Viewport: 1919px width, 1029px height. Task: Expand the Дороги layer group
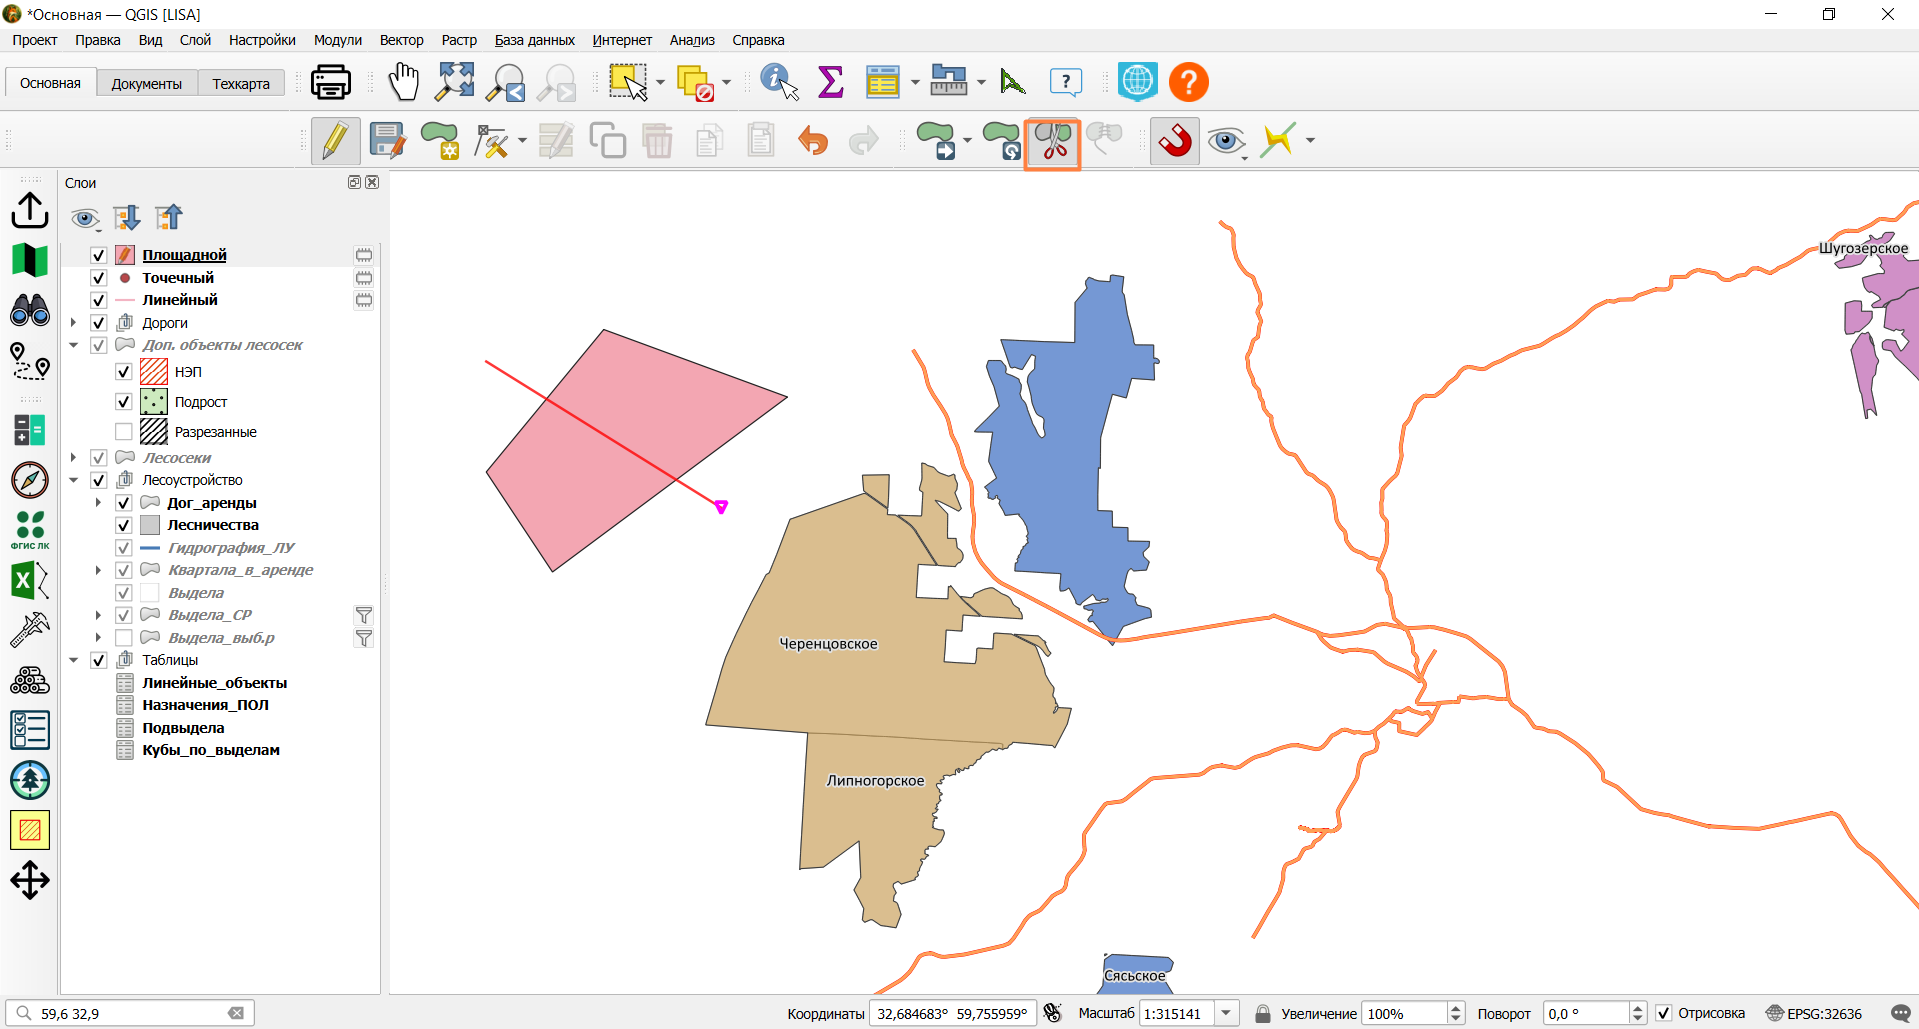pos(73,323)
